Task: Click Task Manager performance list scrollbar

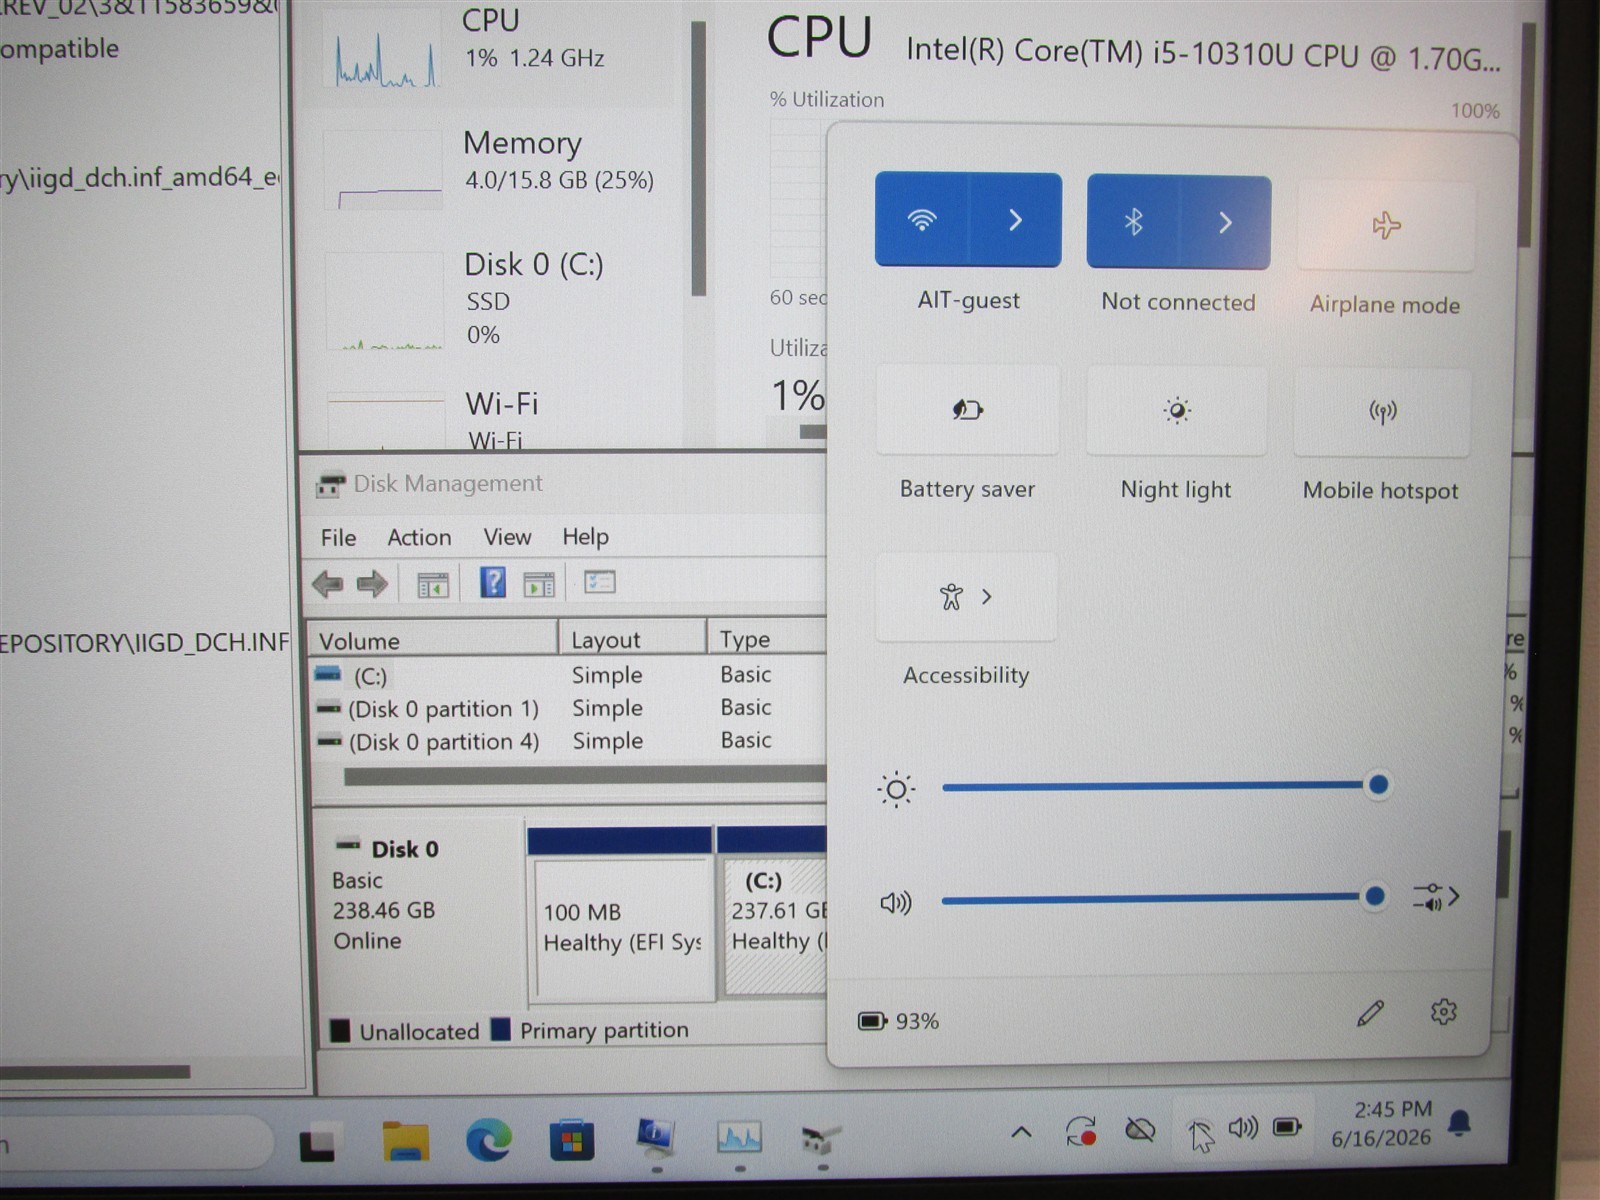Action: (698, 158)
